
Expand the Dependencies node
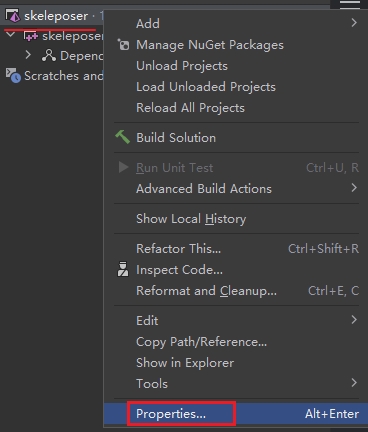(x=28, y=55)
